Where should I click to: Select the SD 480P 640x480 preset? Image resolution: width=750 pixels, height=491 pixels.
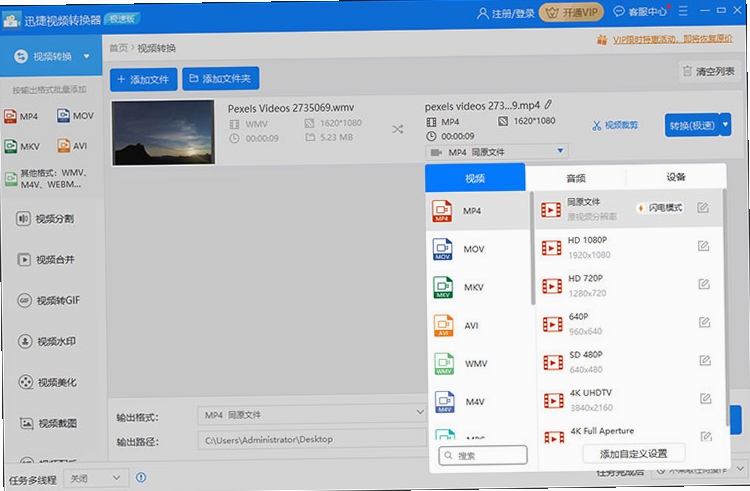point(630,362)
